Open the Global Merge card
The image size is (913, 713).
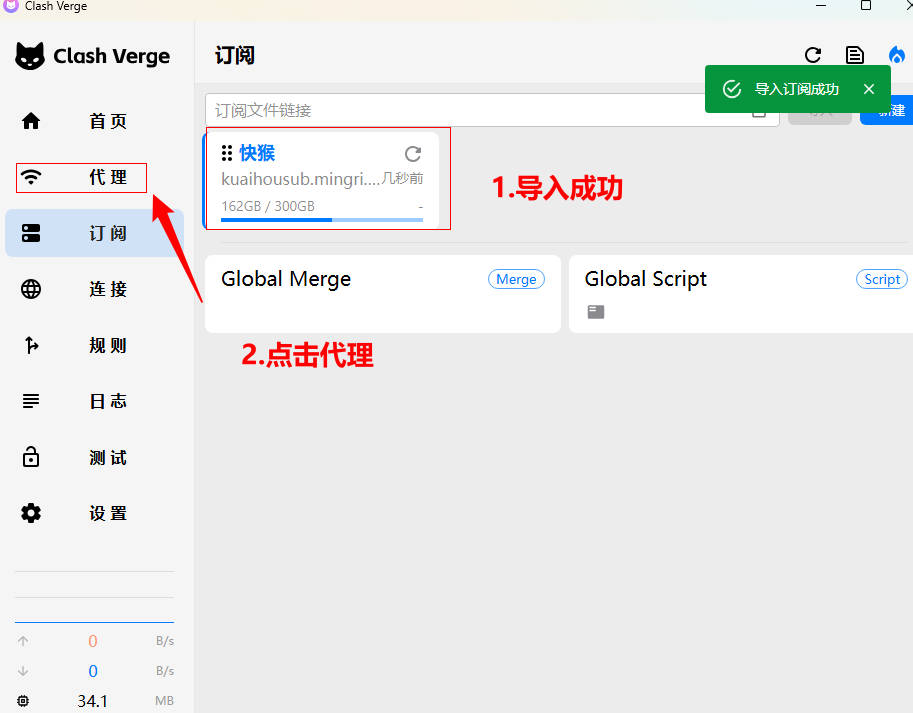tap(383, 294)
